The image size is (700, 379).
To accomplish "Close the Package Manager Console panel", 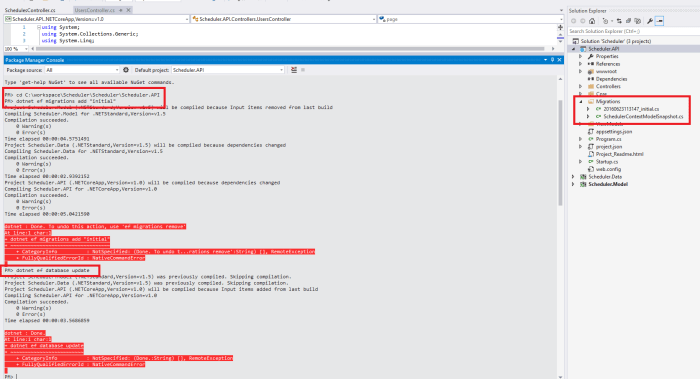I will click(559, 60).
